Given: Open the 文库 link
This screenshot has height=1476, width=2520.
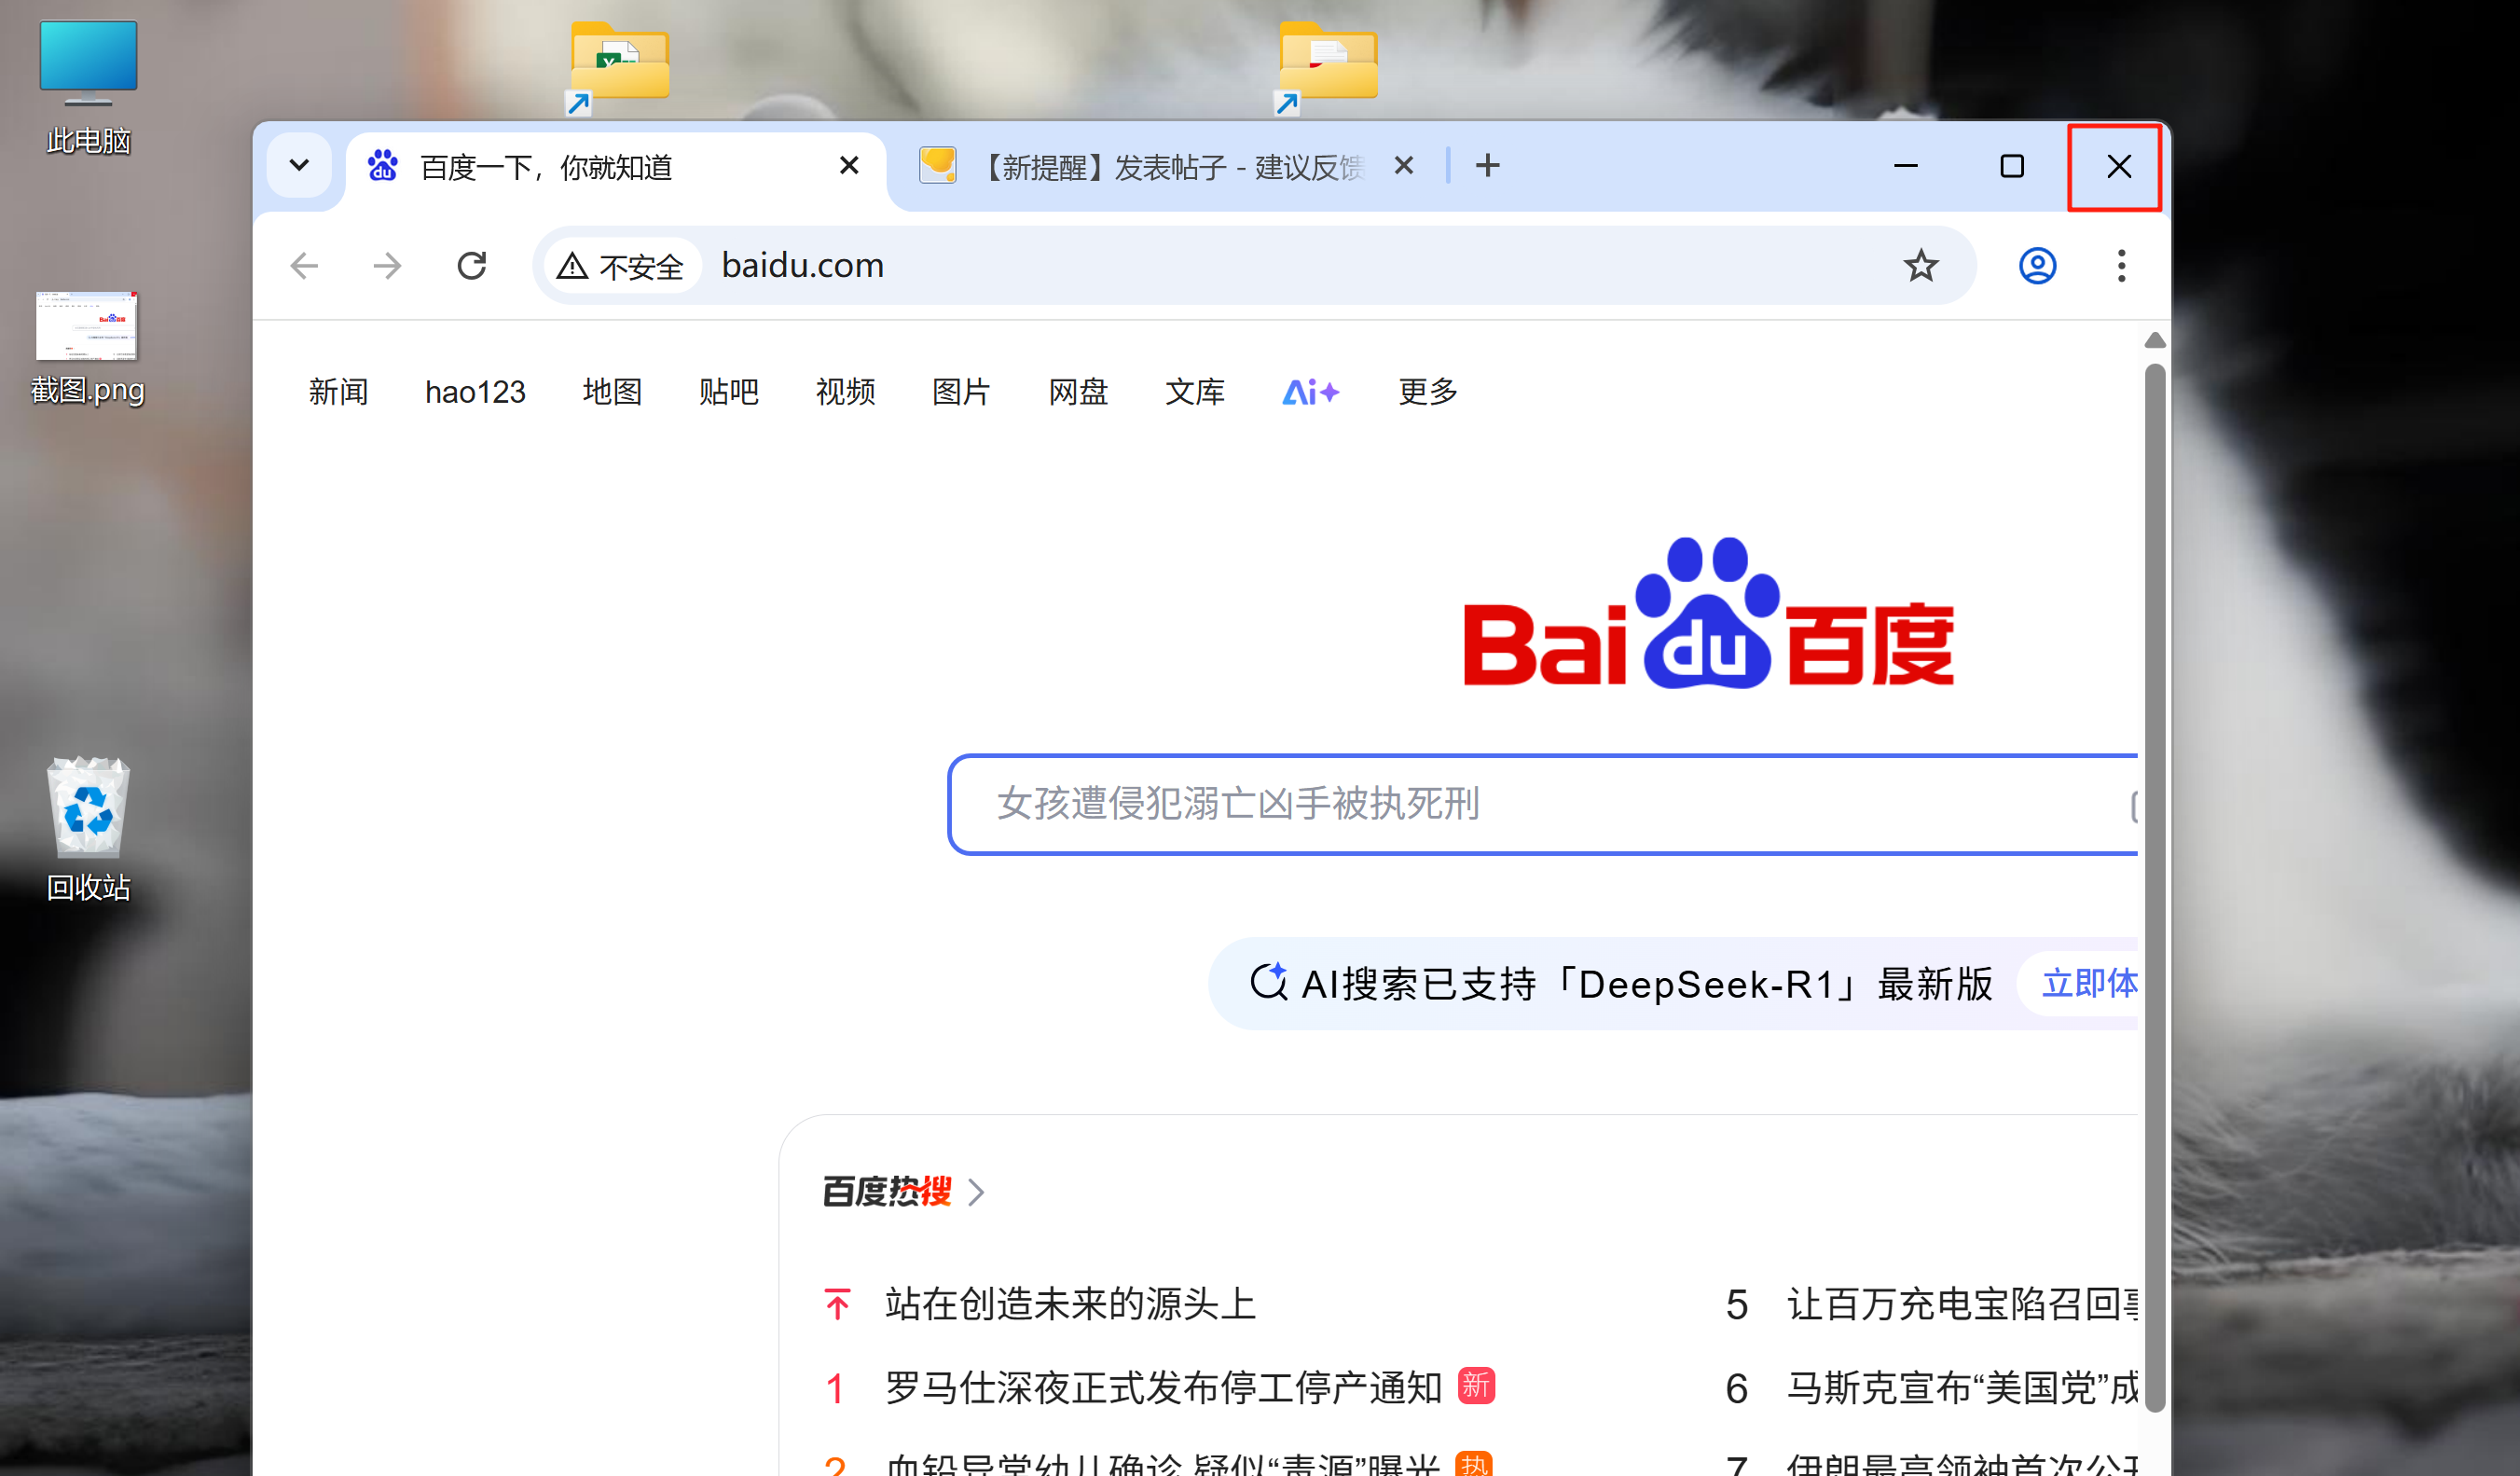Looking at the screenshot, I should [x=1194, y=392].
